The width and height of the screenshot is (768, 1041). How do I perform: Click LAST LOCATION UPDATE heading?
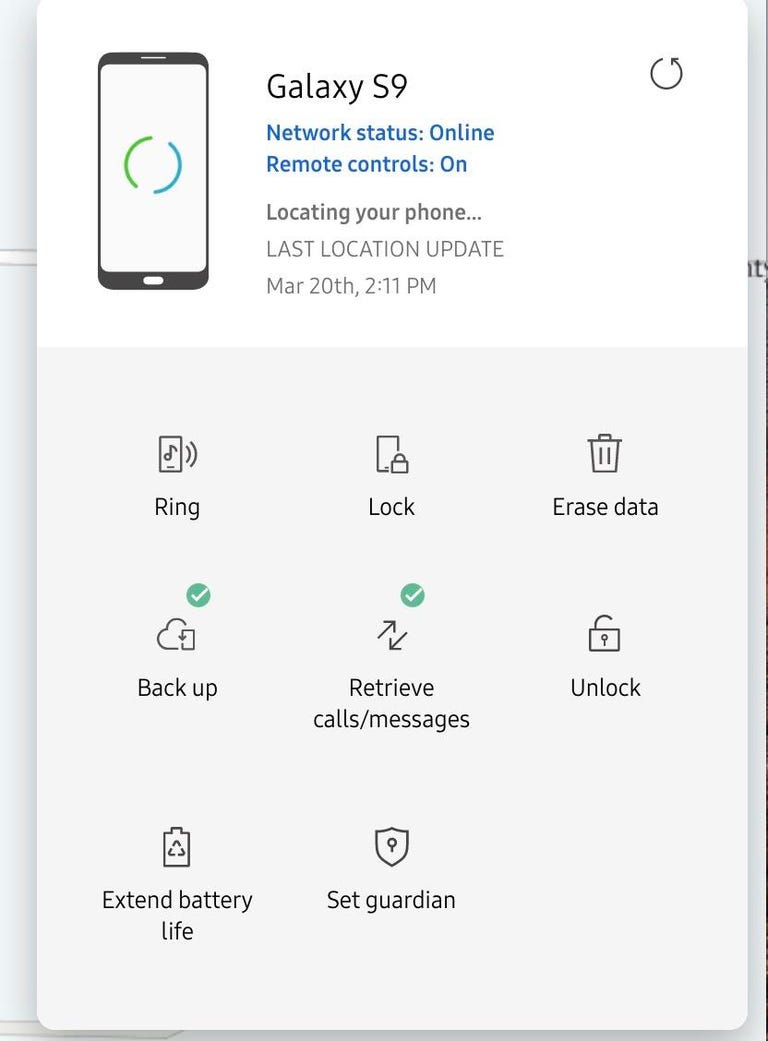[x=385, y=248]
